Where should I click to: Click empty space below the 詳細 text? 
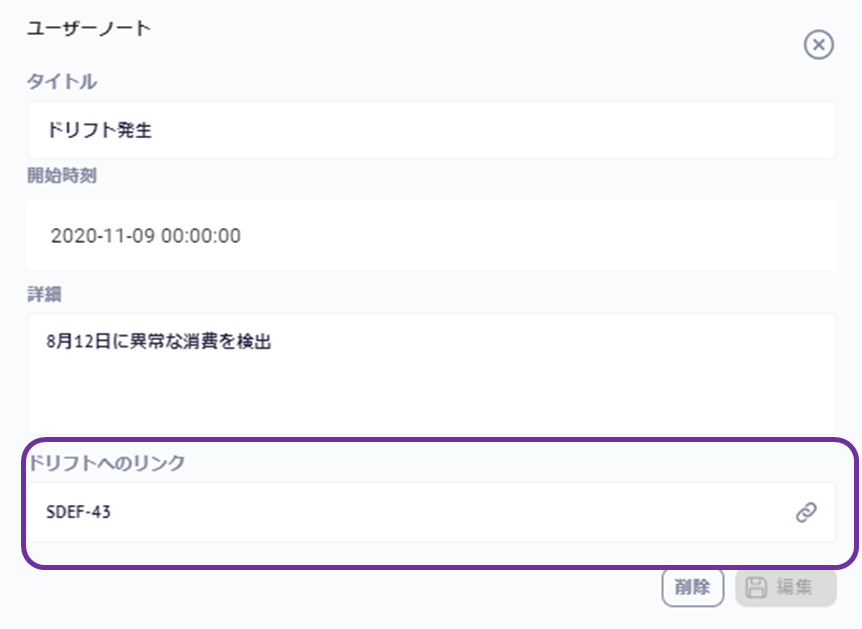[430, 400]
